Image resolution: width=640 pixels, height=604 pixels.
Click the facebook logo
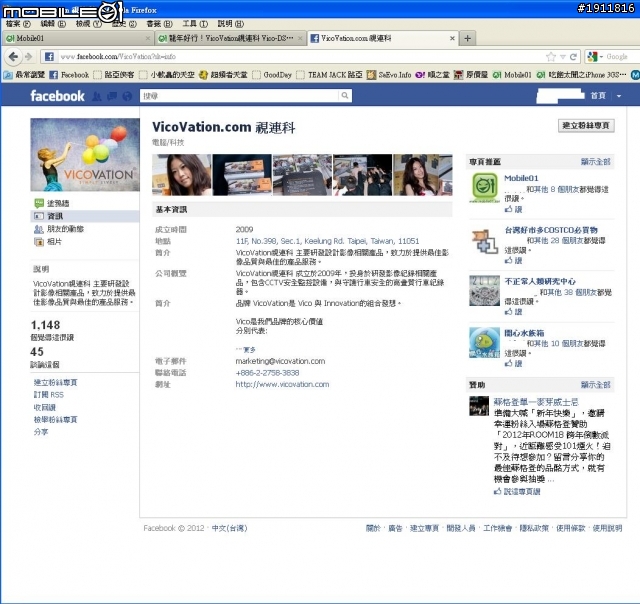(x=57, y=96)
